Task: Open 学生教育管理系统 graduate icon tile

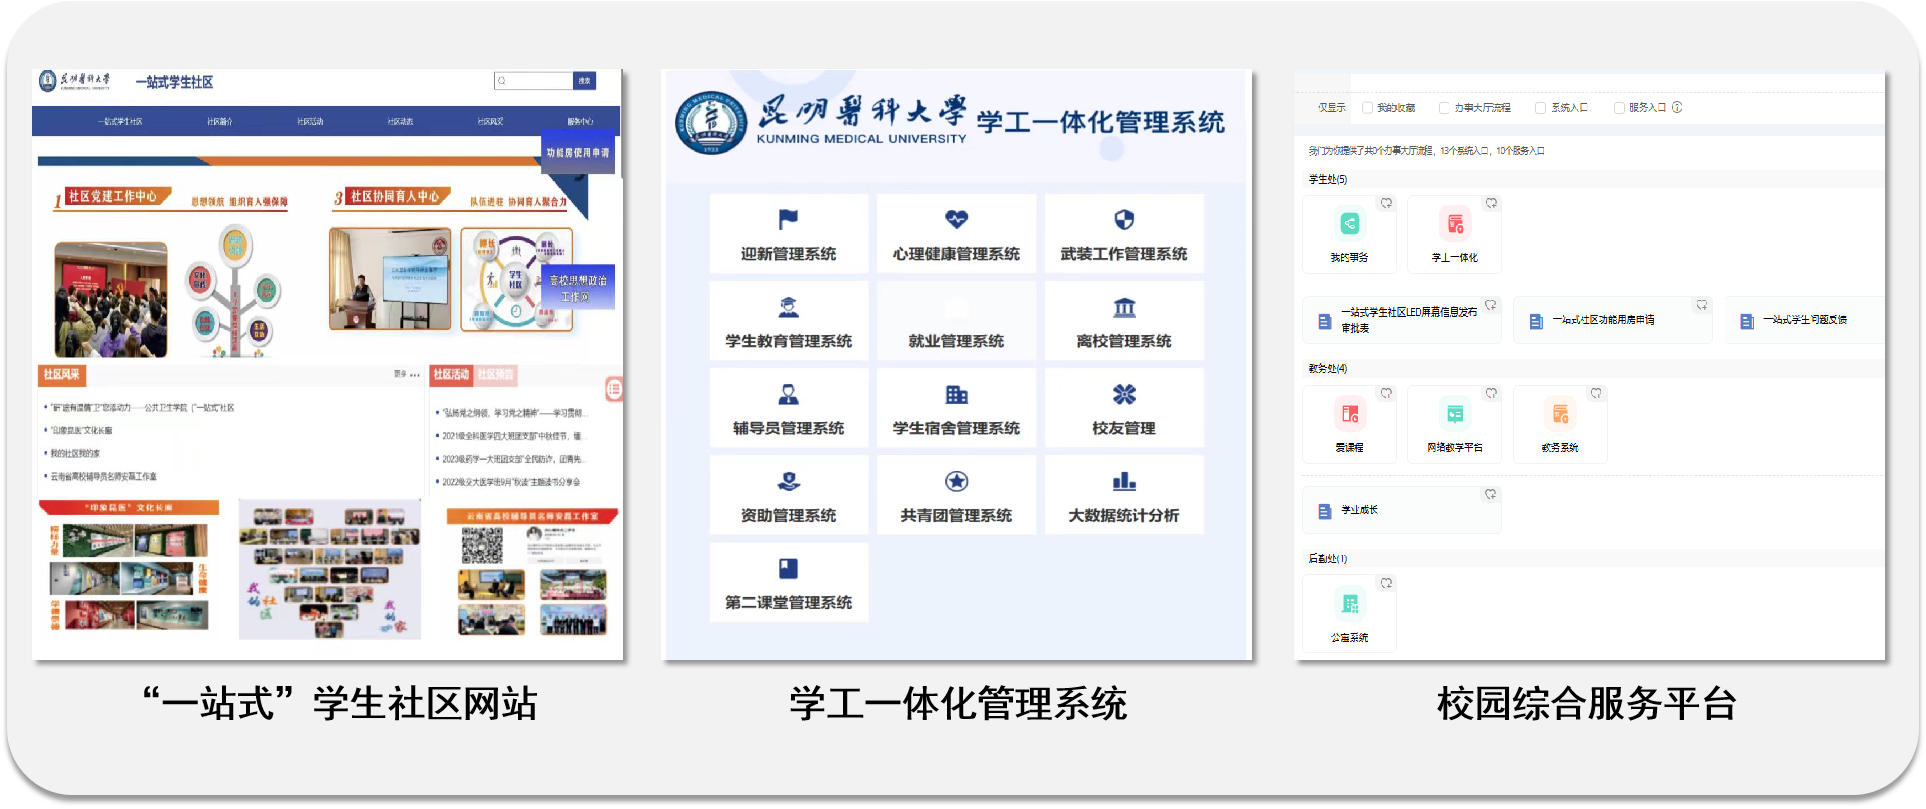Action: (x=788, y=321)
